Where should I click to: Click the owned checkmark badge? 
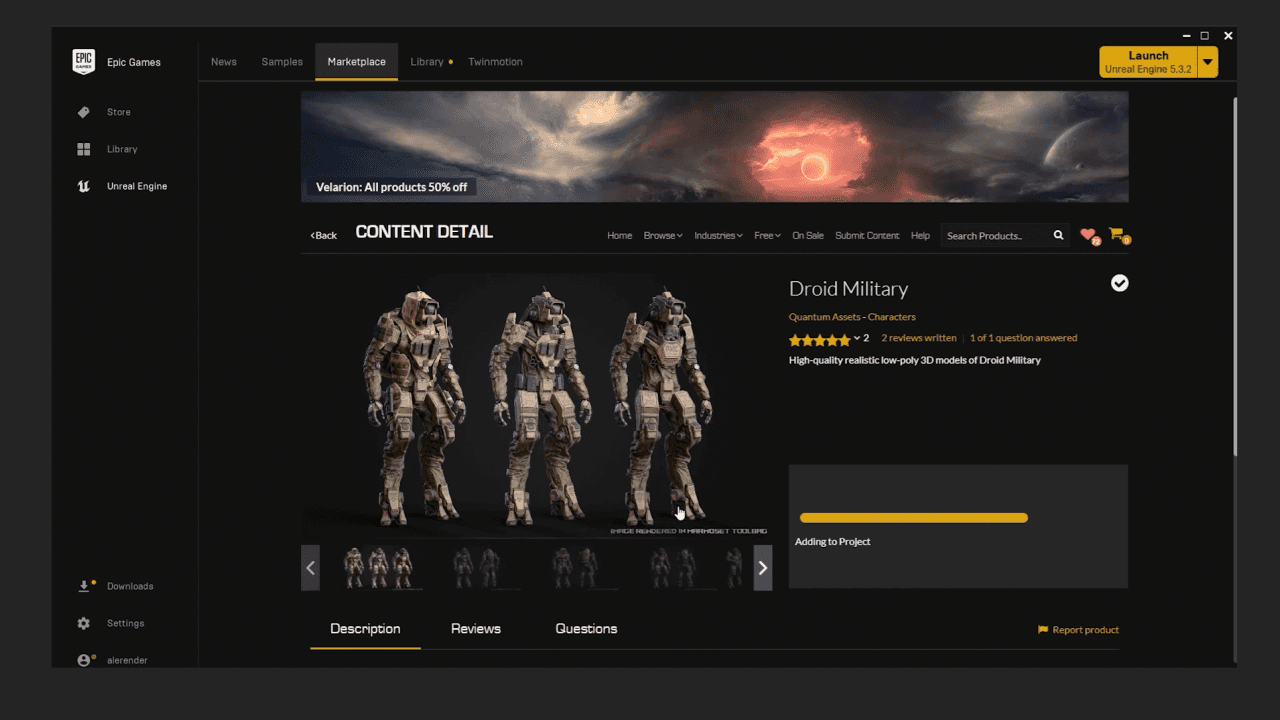1119,283
